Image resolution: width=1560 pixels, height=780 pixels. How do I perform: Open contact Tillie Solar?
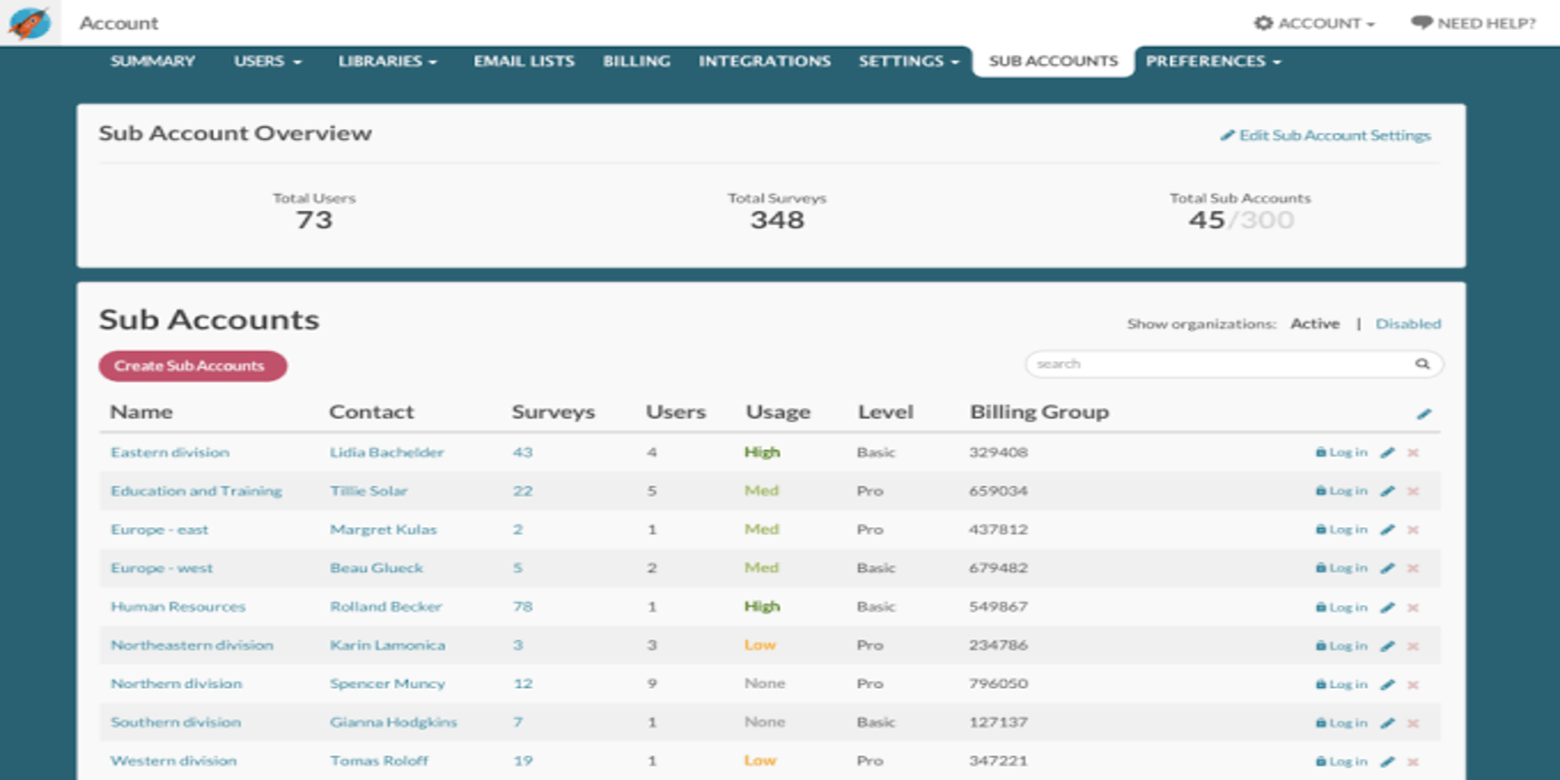click(369, 491)
